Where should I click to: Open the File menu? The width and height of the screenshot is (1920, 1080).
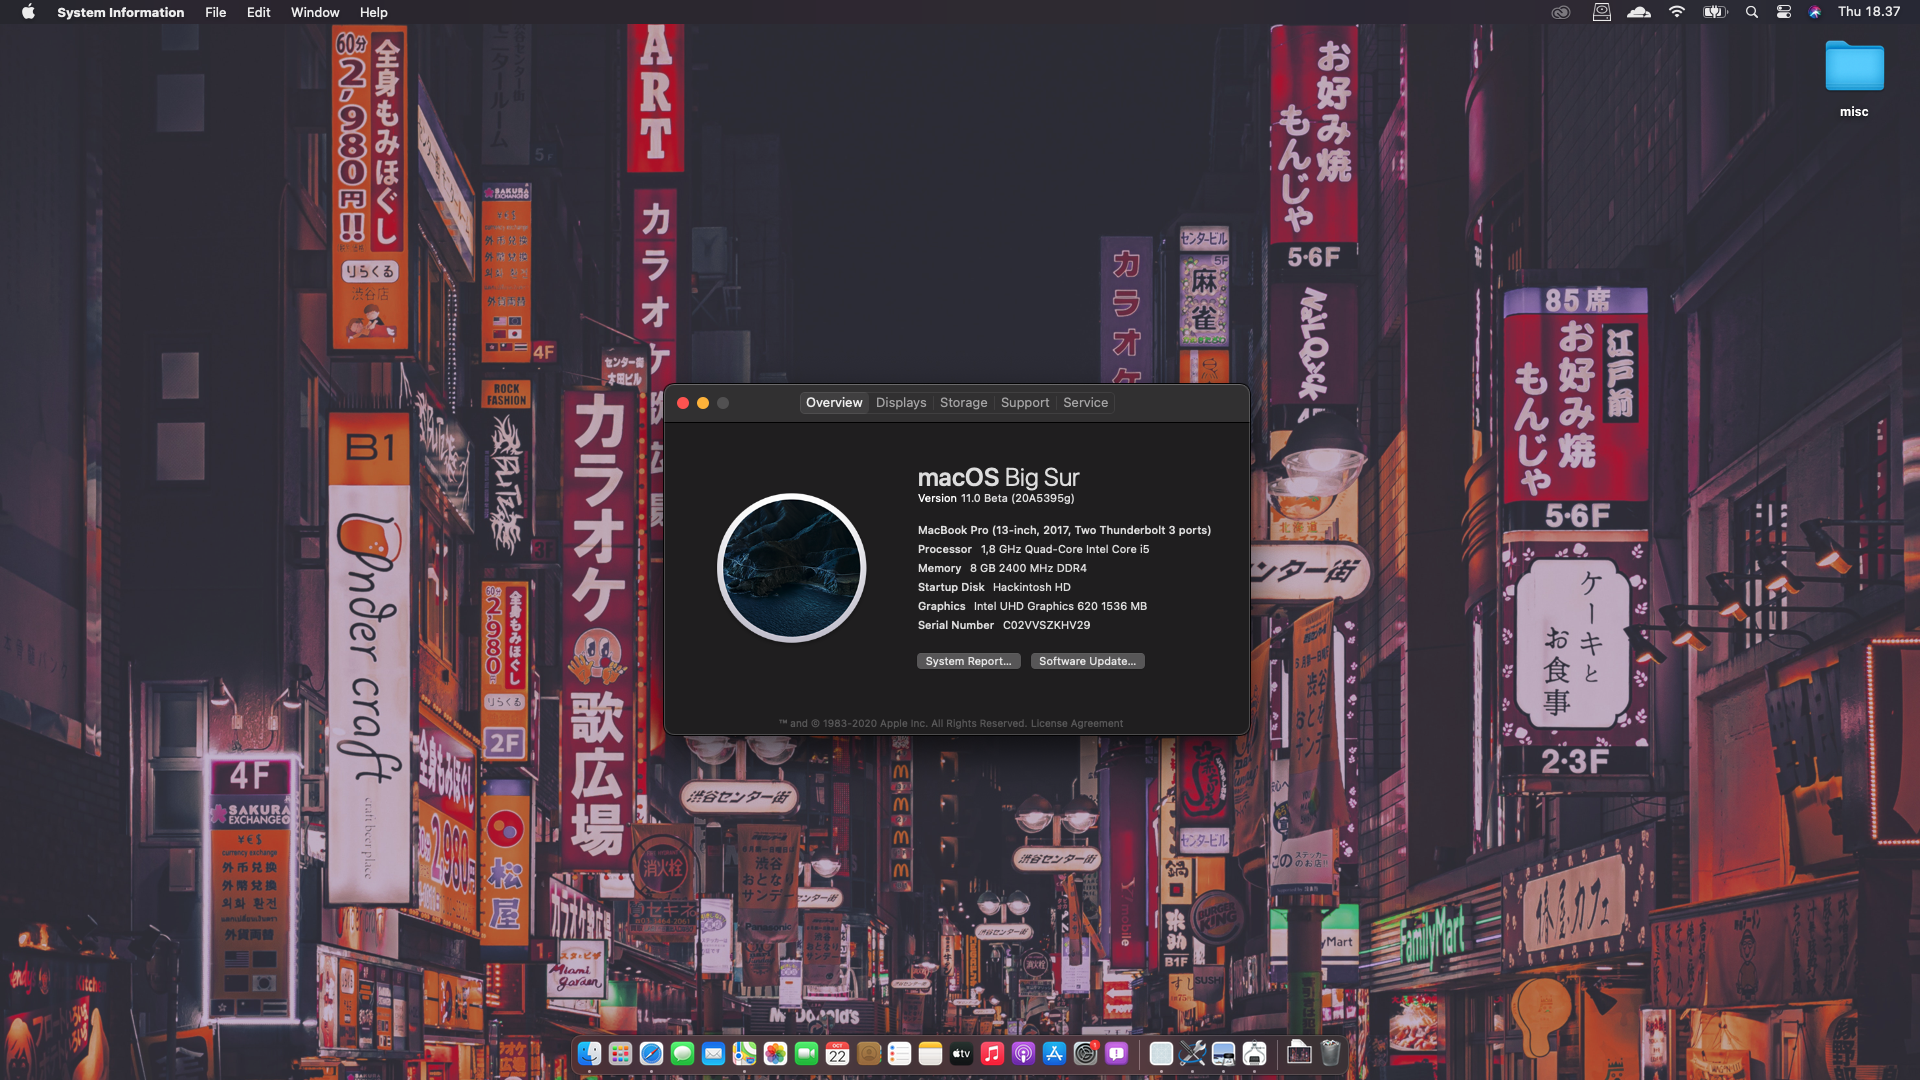tap(215, 12)
